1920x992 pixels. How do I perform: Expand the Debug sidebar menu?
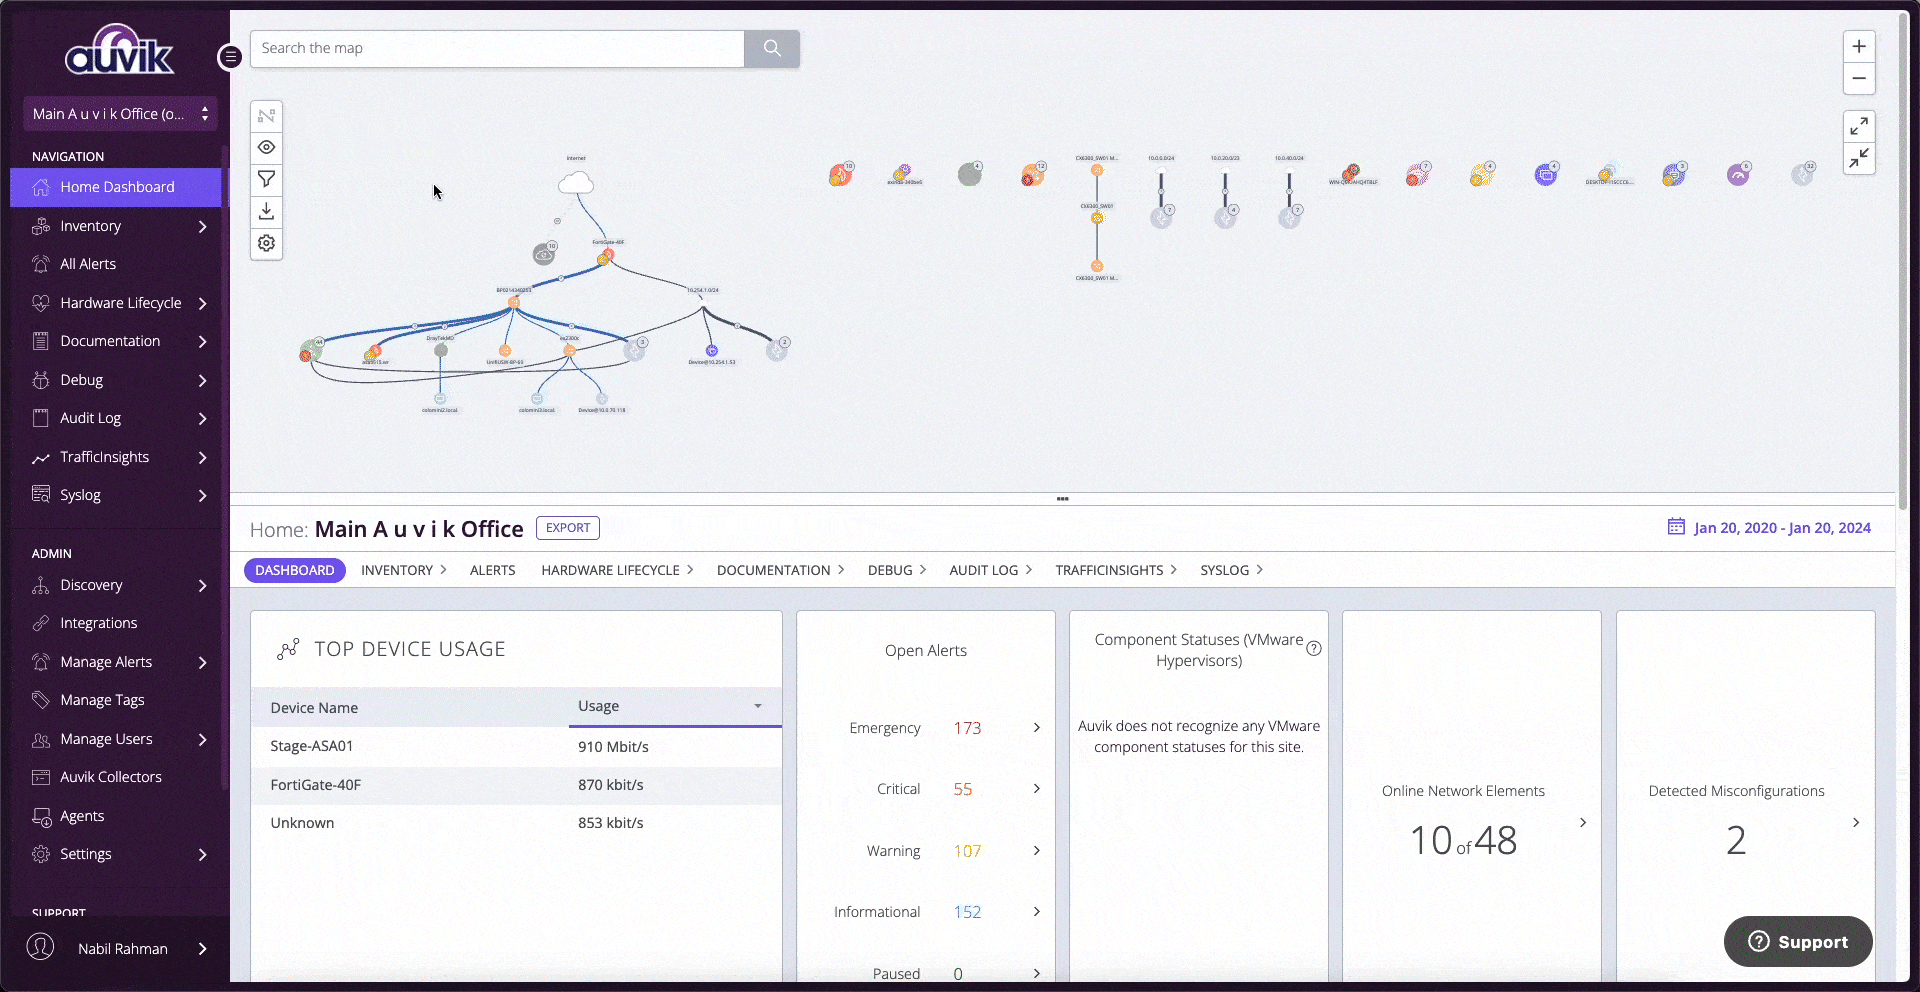203,380
